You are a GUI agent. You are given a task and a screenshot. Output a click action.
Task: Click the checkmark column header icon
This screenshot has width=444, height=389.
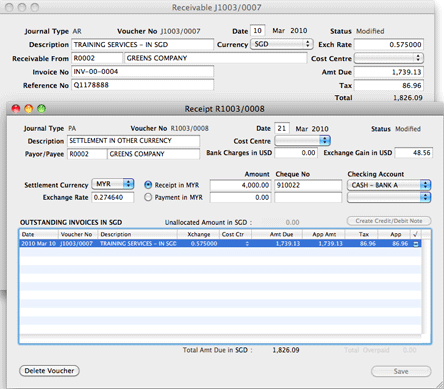pyautogui.click(x=415, y=234)
